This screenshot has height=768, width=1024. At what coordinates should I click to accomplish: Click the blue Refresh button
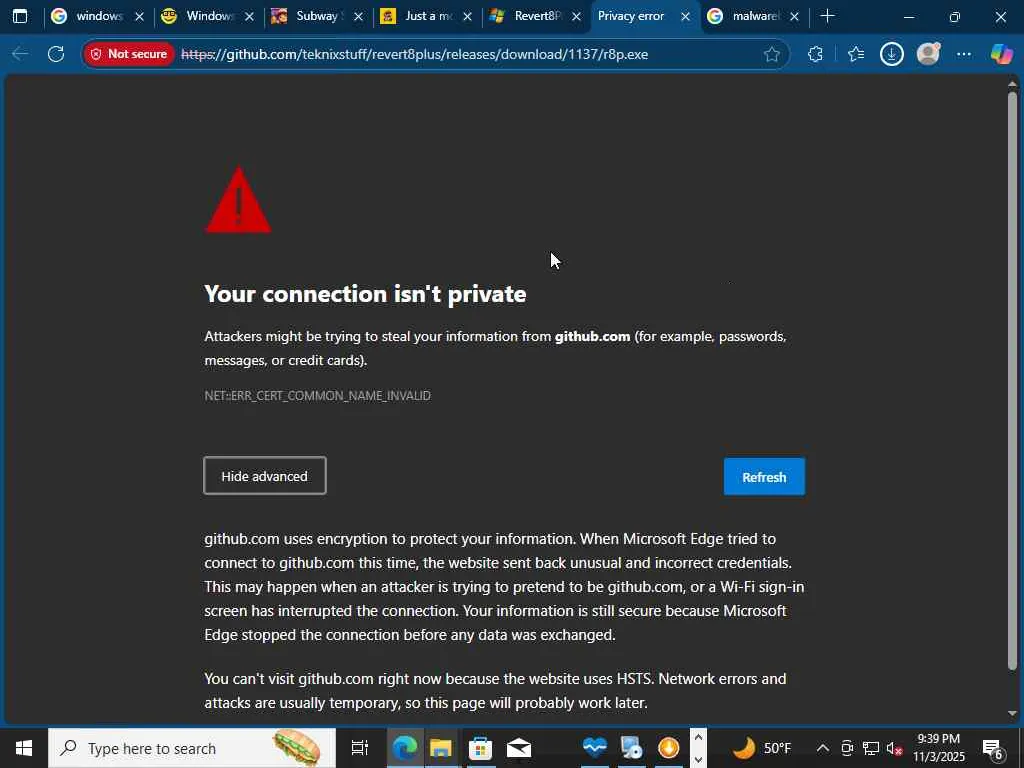pos(764,477)
